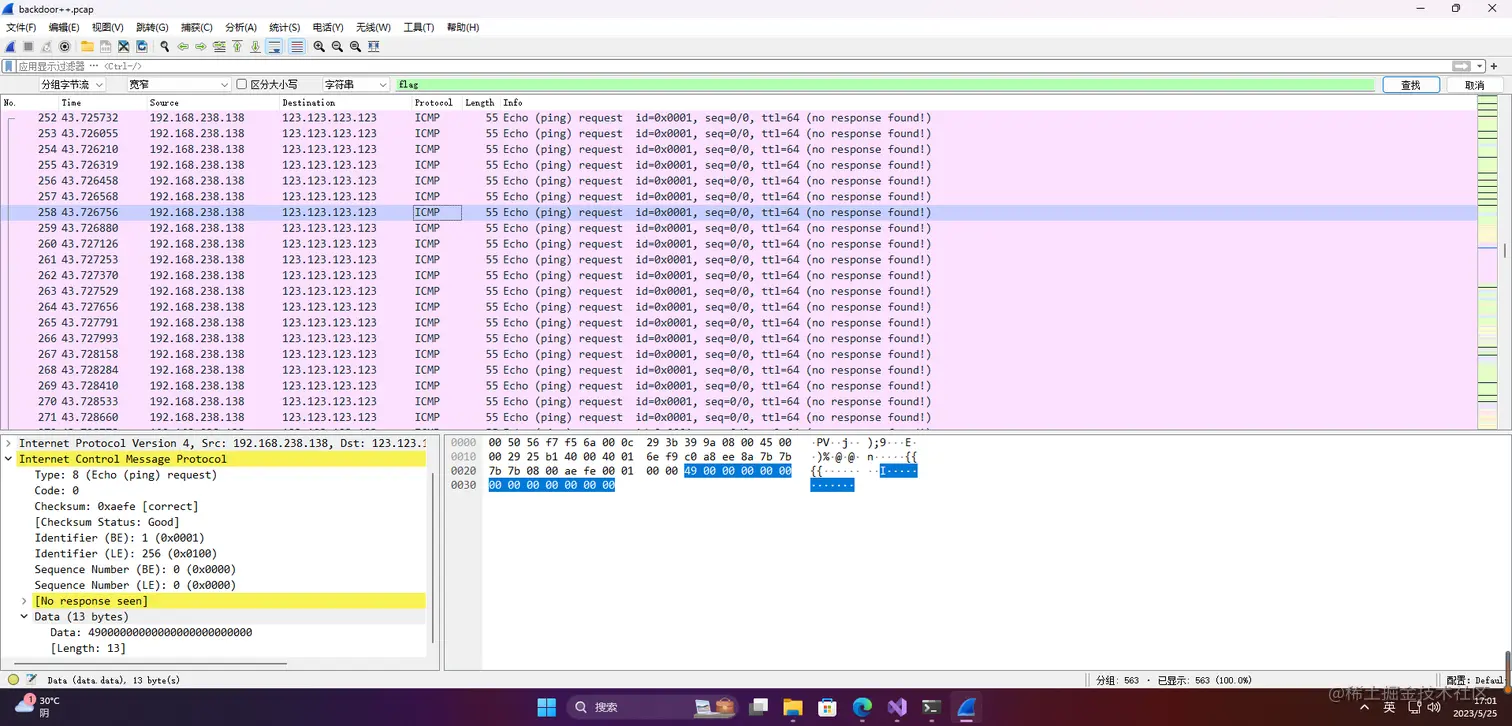Click the flag search text field
Viewport: 1512px width, 726px height.
pyautogui.click(x=884, y=85)
